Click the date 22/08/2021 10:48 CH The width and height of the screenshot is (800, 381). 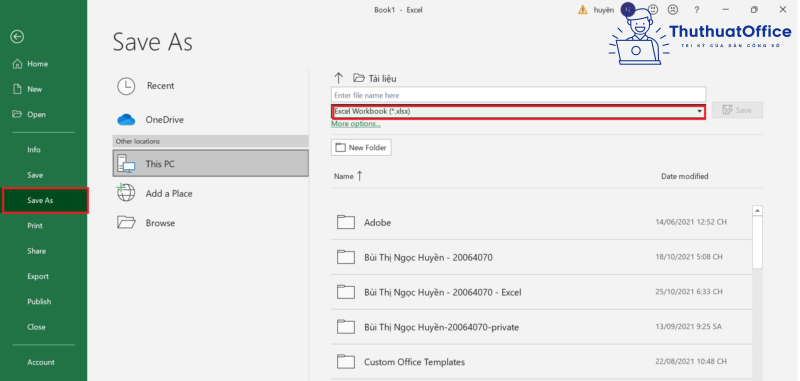click(x=691, y=362)
